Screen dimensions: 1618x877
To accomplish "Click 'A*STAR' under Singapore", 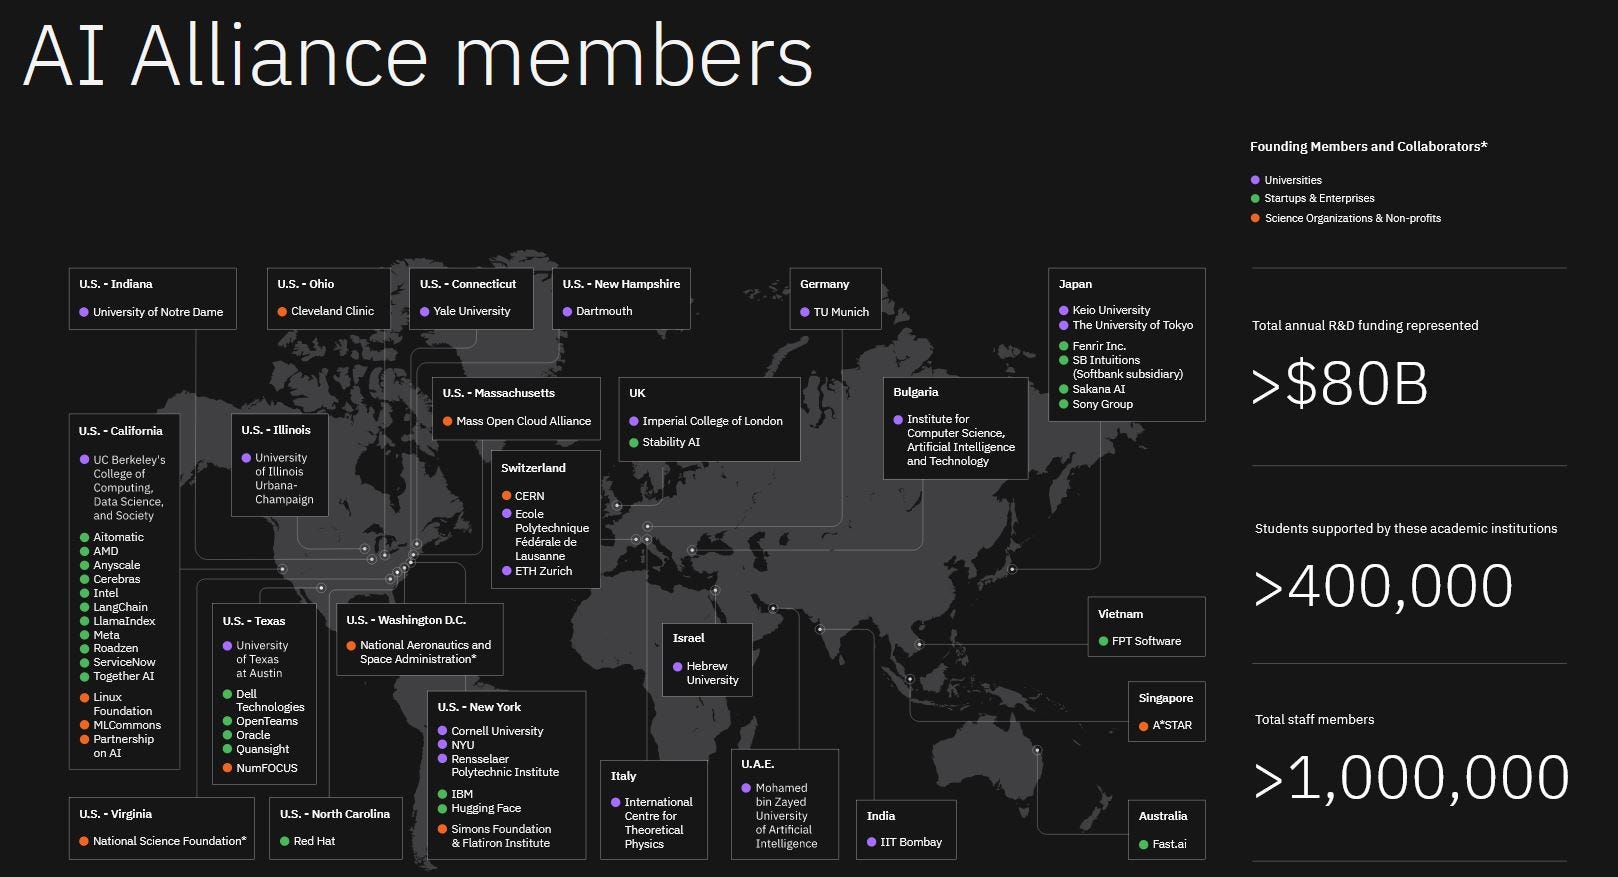I will (1172, 725).
